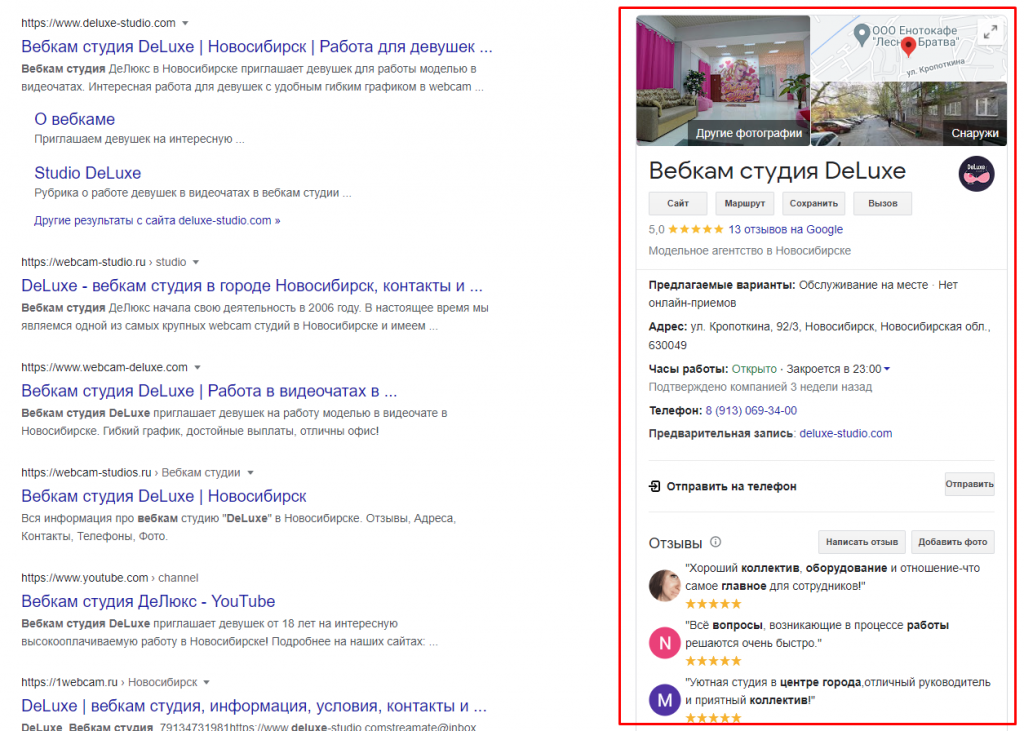
Task: Click 'Другие результаты с сайта deluxe-studio.com'
Action: click(157, 220)
